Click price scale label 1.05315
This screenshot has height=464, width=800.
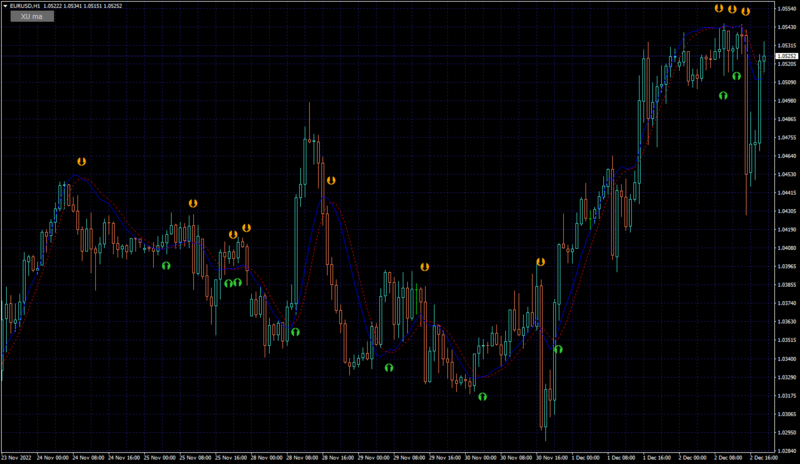pyautogui.click(x=787, y=45)
